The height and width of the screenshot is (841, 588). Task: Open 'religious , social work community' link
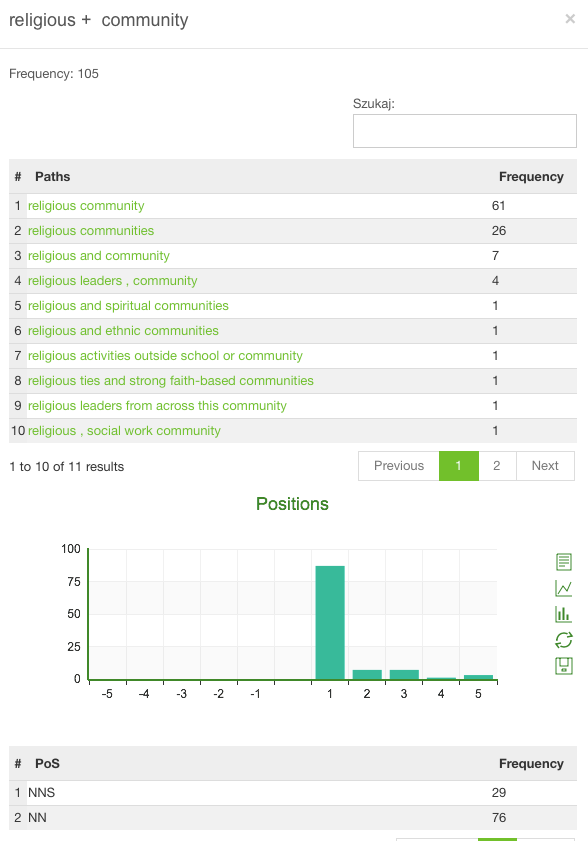coord(124,431)
